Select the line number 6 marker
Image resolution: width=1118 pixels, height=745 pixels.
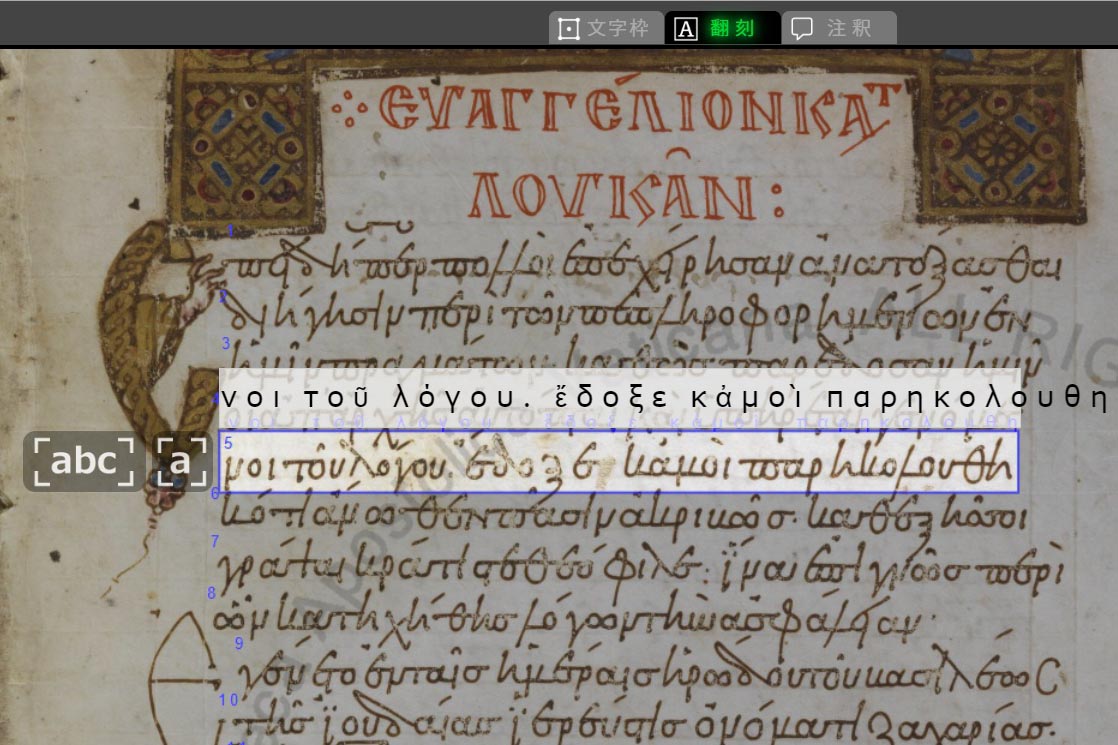[215, 493]
